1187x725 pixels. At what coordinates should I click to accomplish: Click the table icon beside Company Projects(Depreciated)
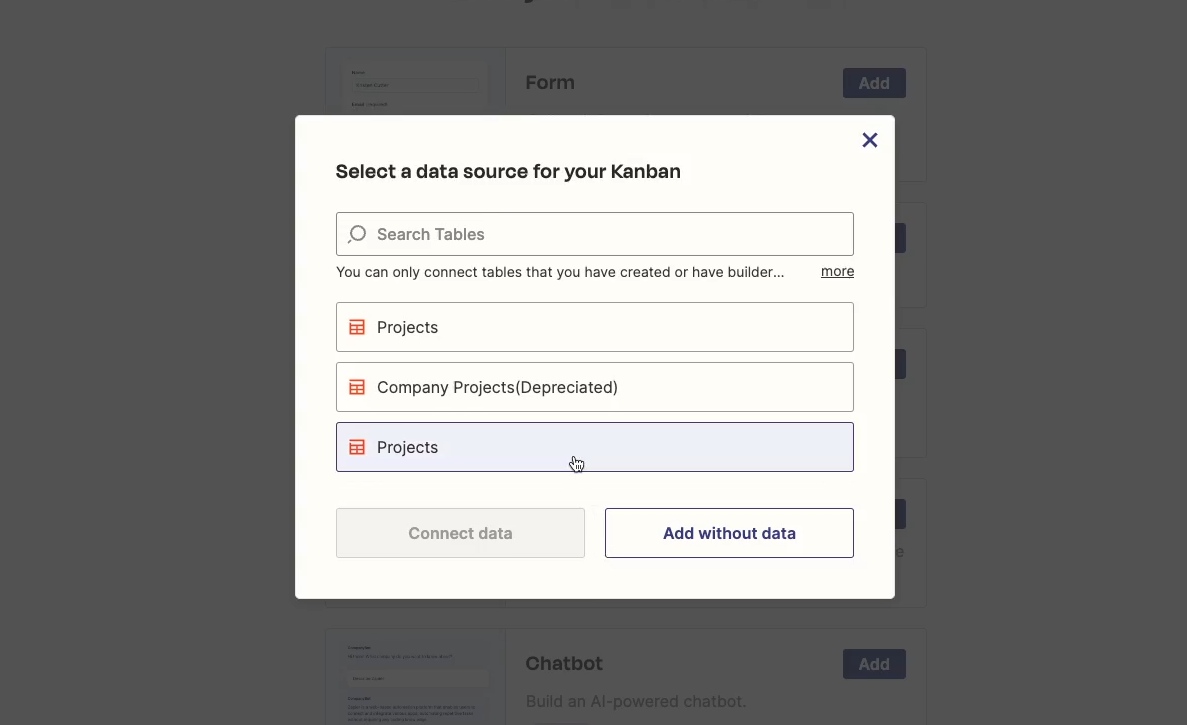[357, 387]
